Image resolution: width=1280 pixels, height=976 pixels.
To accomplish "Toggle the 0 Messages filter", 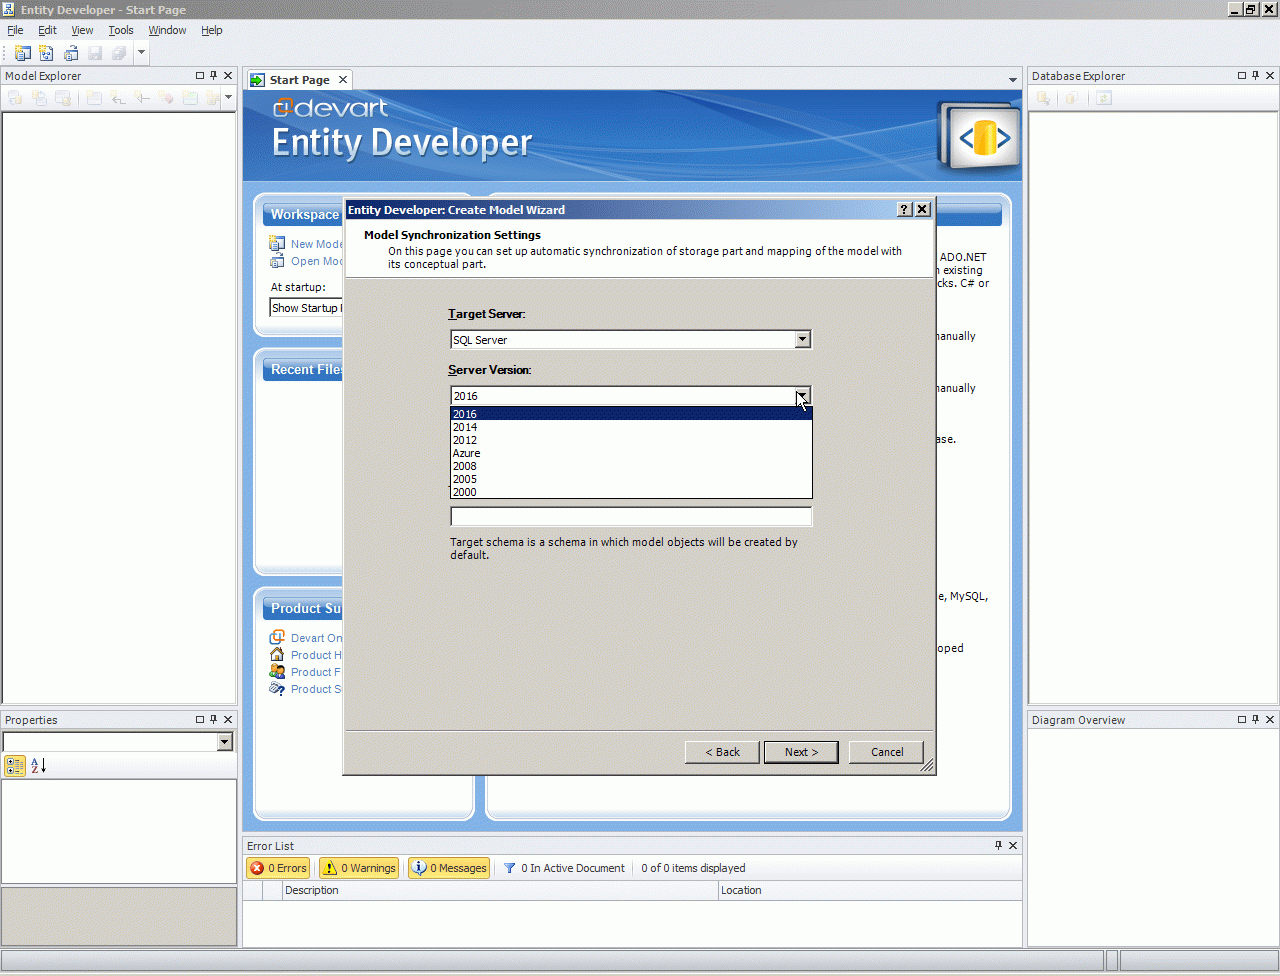I will pyautogui.click(x=449, y=868).
